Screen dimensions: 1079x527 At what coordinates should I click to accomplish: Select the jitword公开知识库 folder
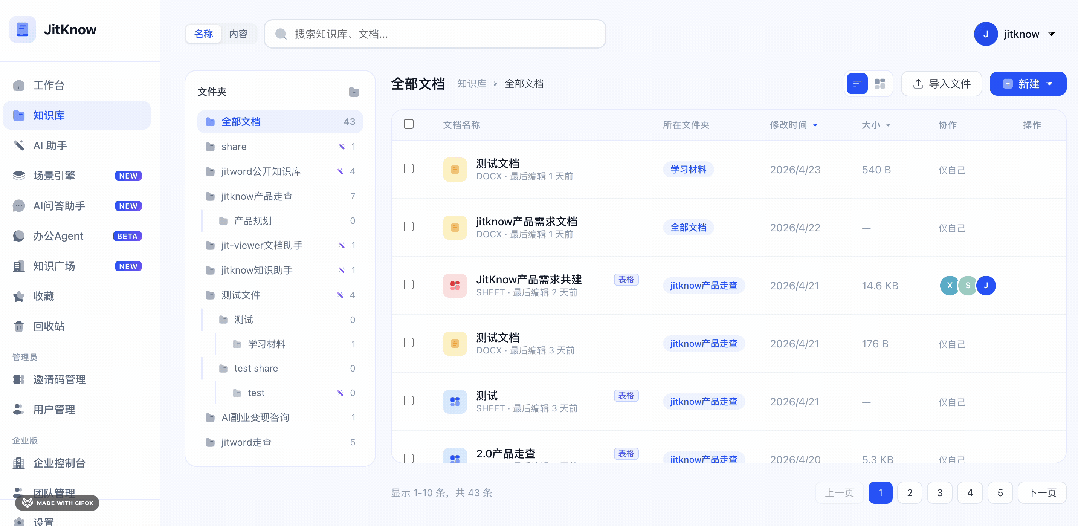[x=280, y=171]
